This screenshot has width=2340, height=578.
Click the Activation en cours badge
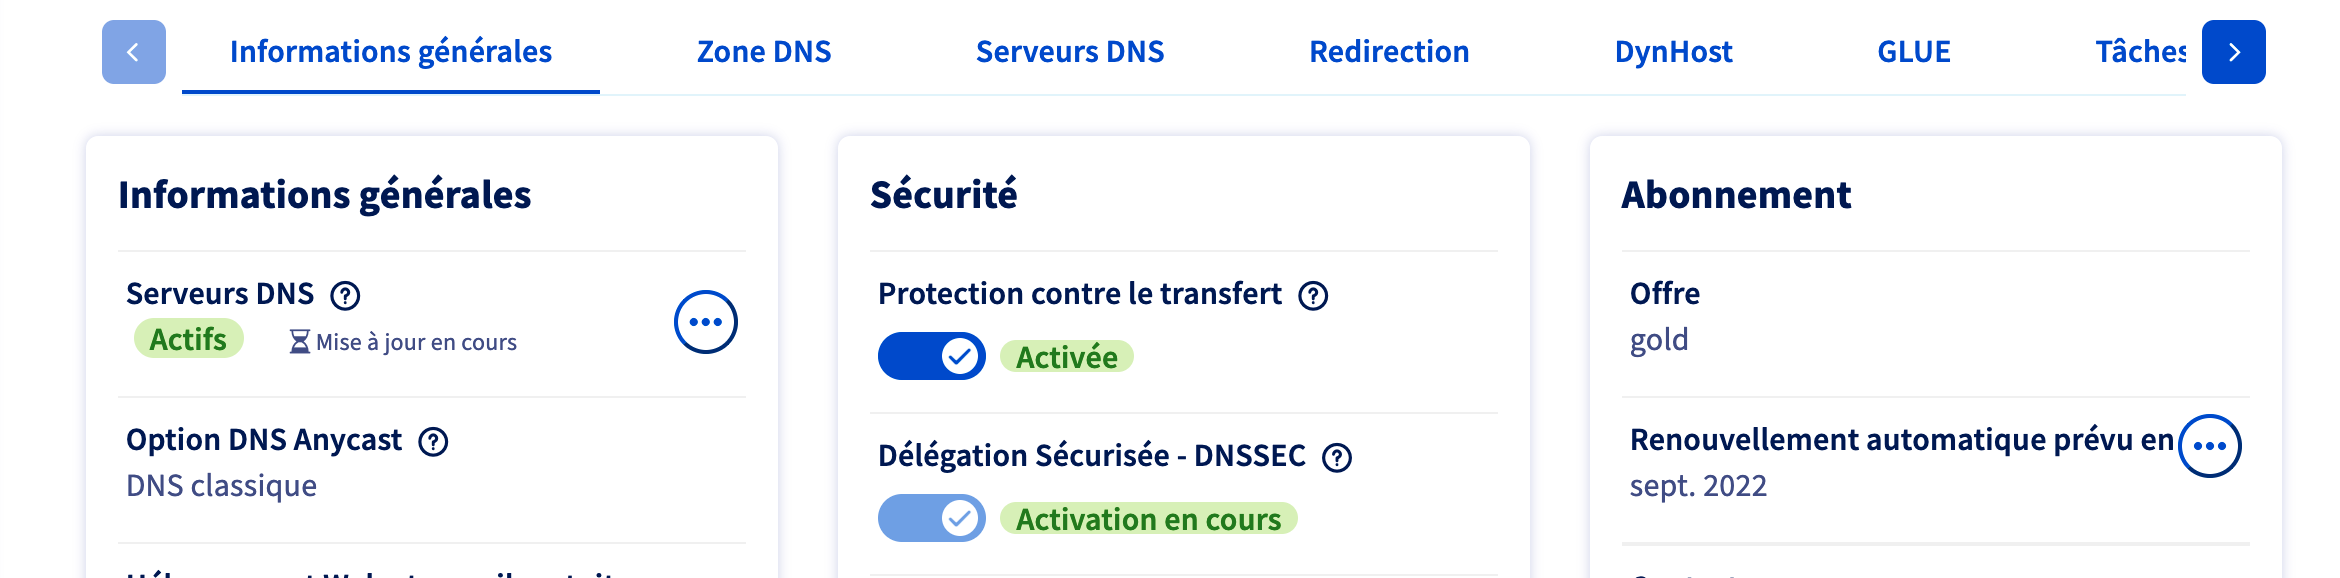pyautogui.click(x=1149, y=519)
